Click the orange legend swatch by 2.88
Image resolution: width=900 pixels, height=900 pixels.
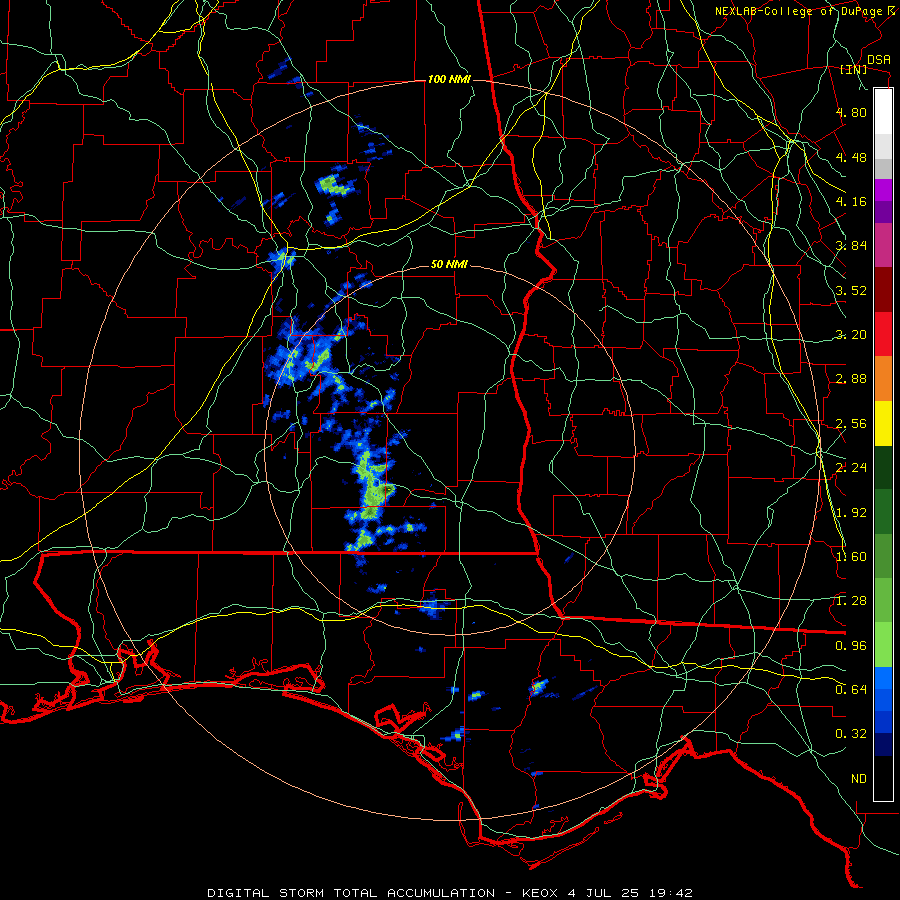tap(883, 379)
